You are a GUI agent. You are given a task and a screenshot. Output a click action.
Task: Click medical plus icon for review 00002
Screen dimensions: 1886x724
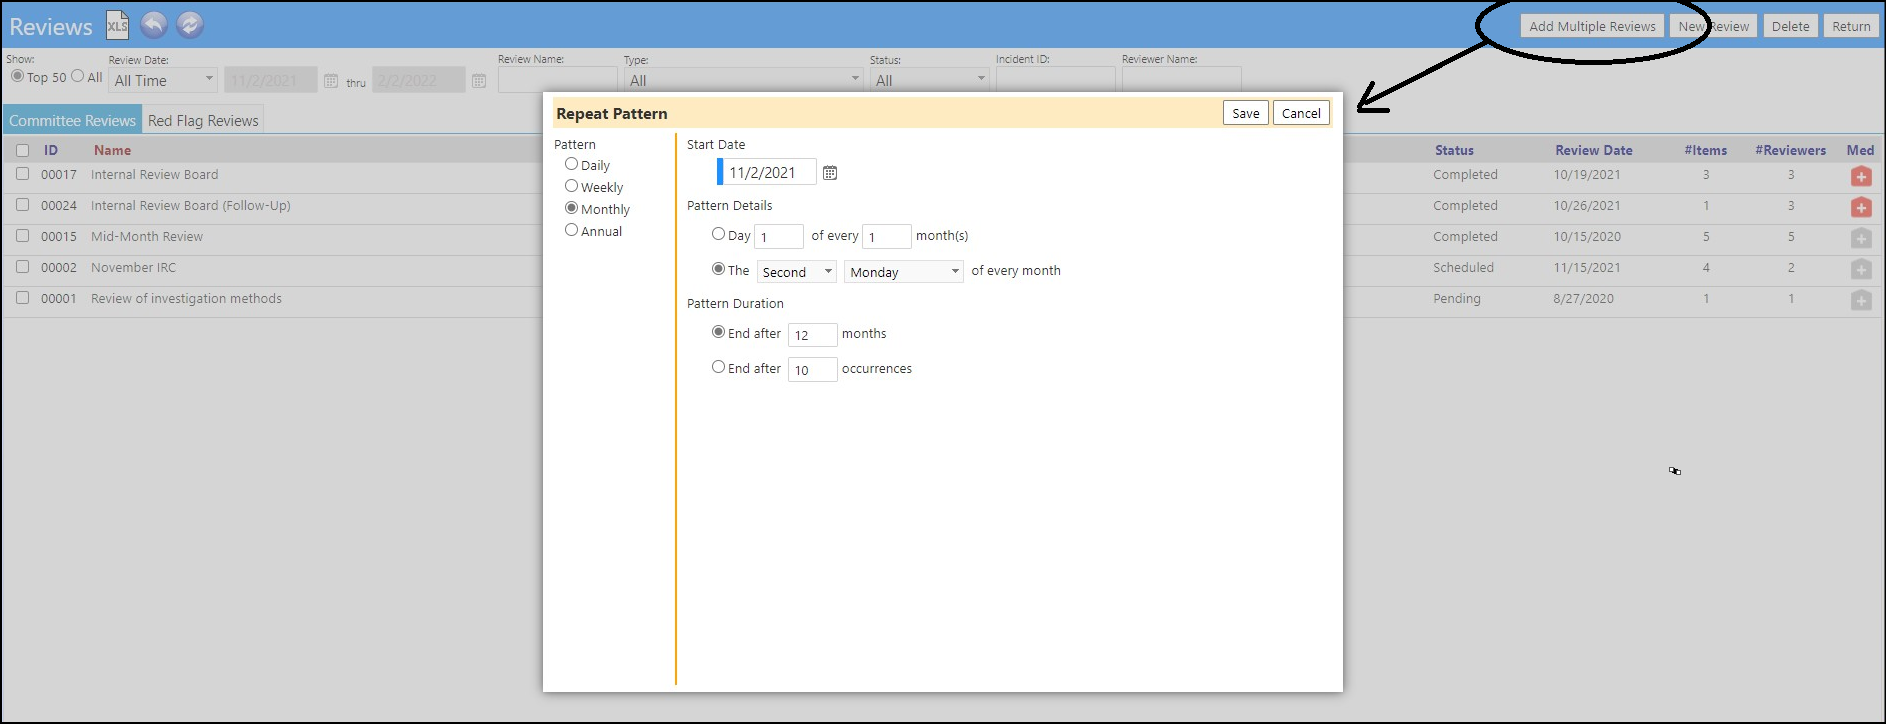(1861, 270)
